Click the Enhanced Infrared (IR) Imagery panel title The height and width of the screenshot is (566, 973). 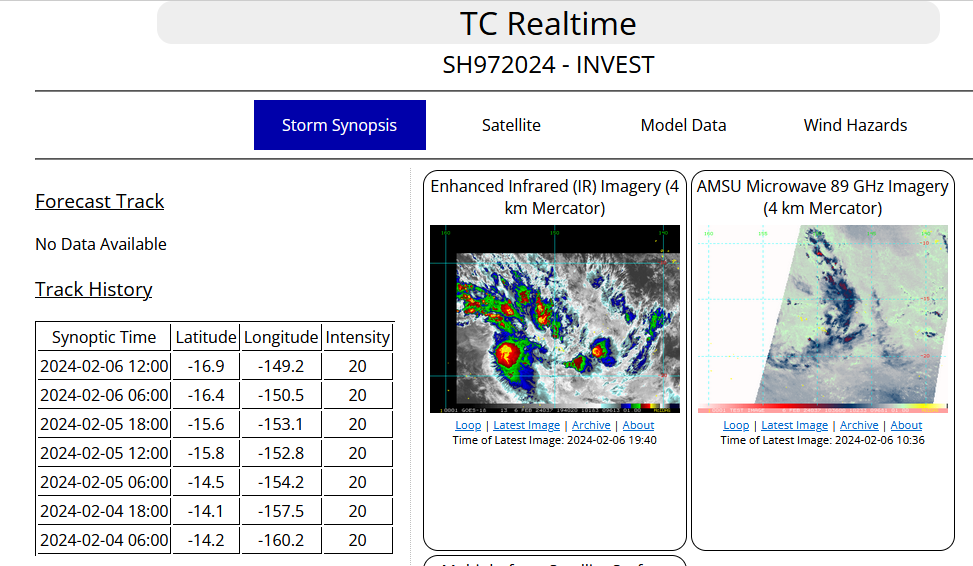pyautogui.click(x=555, y=197)
